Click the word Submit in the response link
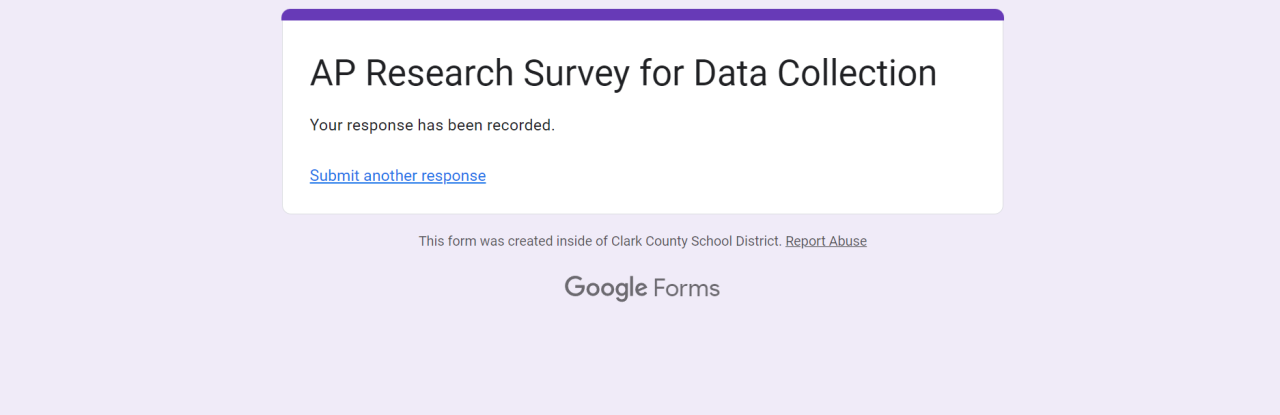Viewport: 1280px width, 415px height. click(334, 176)
